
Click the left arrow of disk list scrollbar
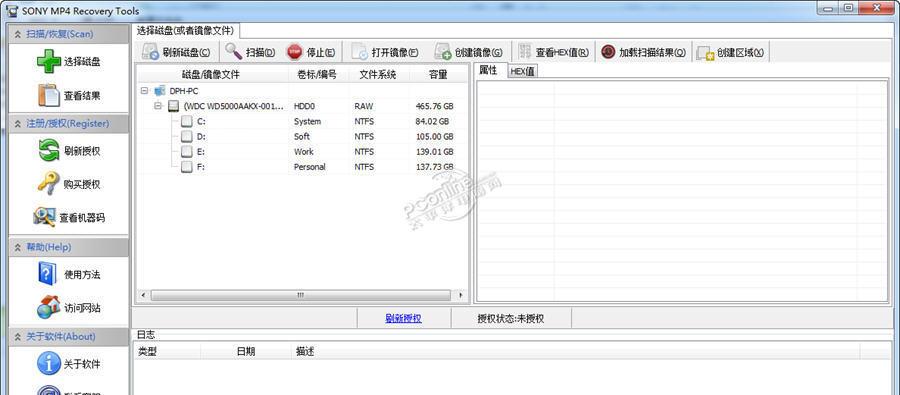point(142,295)
